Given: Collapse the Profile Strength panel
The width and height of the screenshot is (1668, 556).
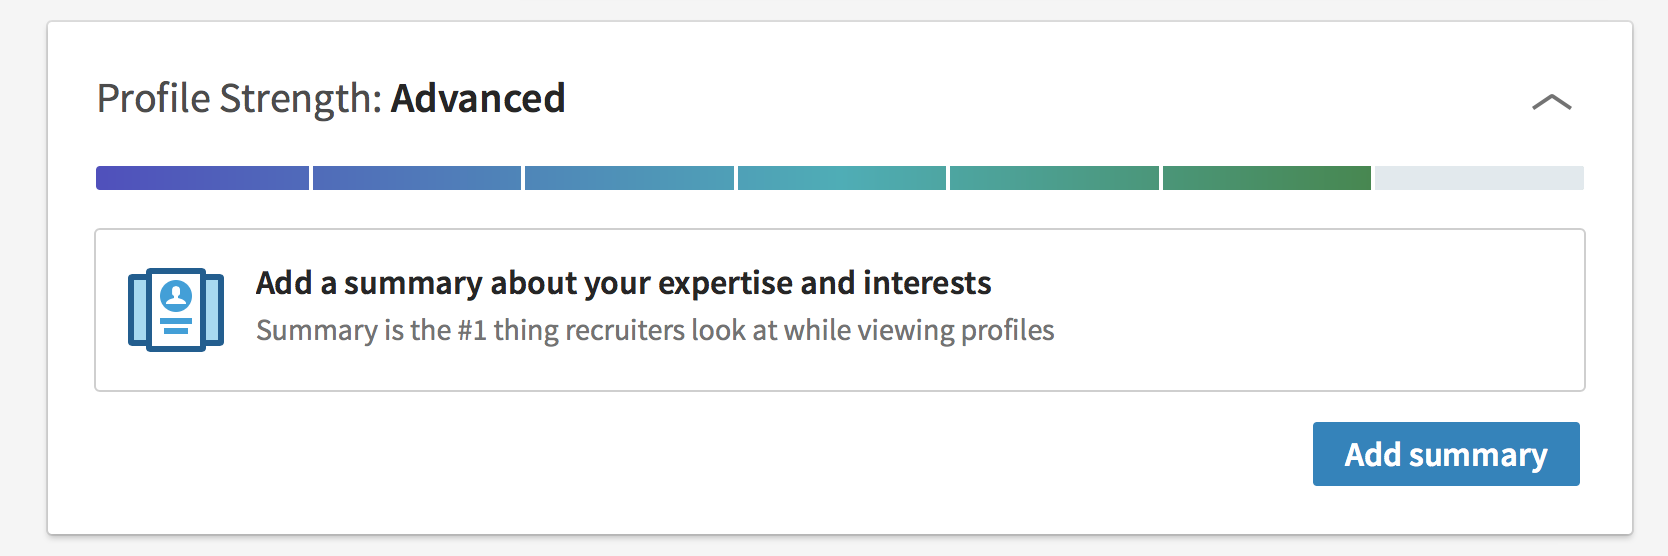Looking at the screenshot, I should [1551, 102].
